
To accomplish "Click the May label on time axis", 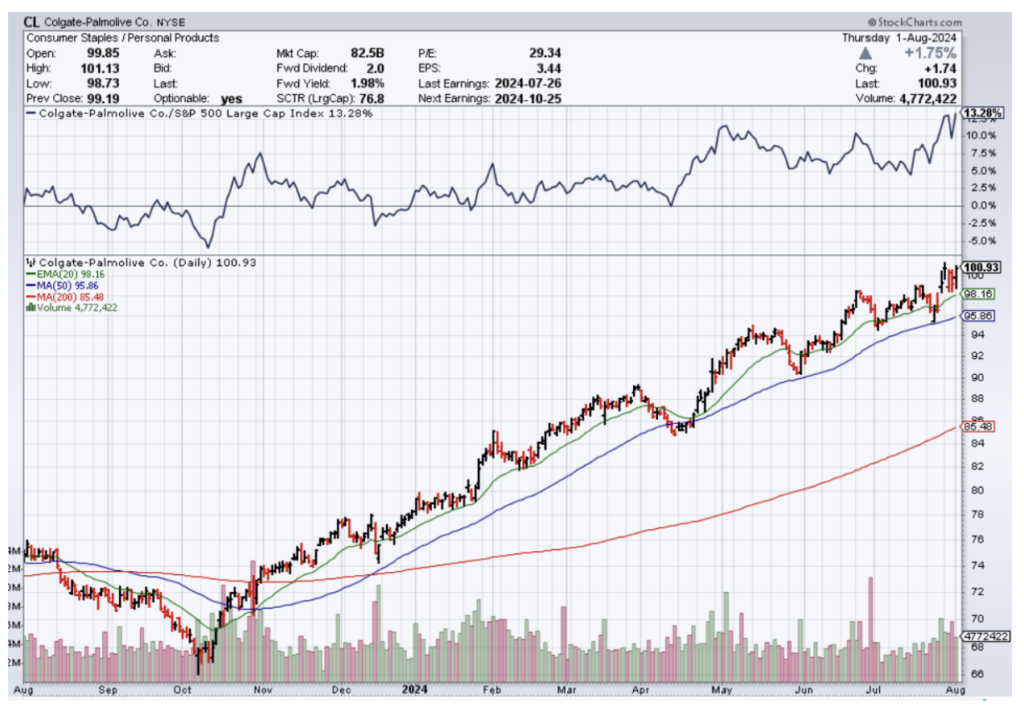I will coord(721,690).
